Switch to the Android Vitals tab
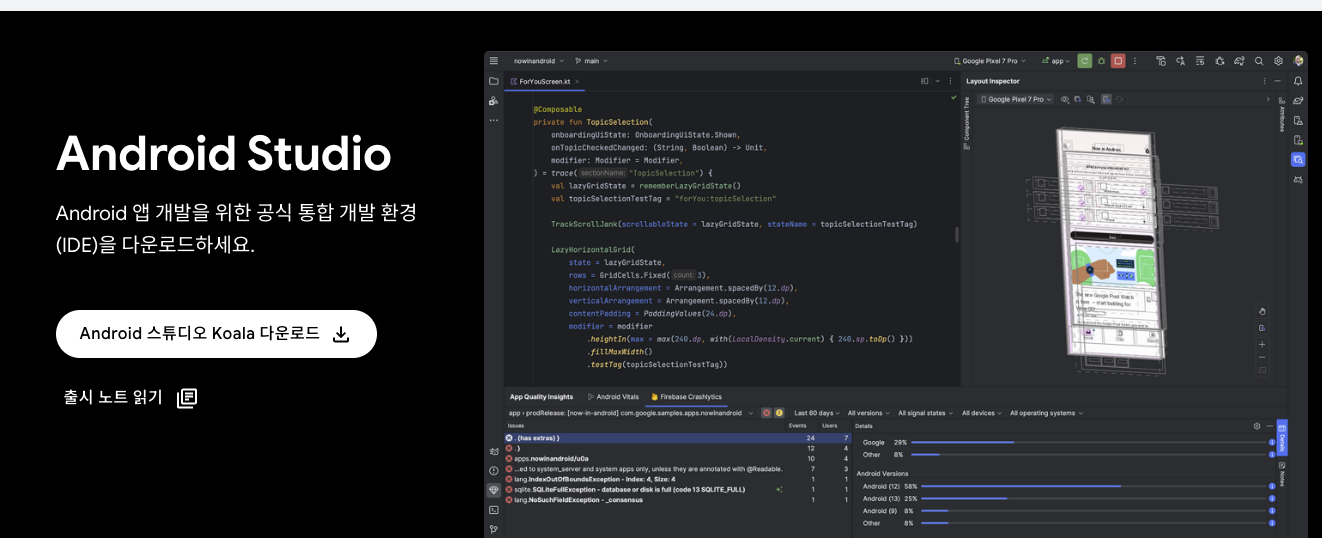 point(615,397)
